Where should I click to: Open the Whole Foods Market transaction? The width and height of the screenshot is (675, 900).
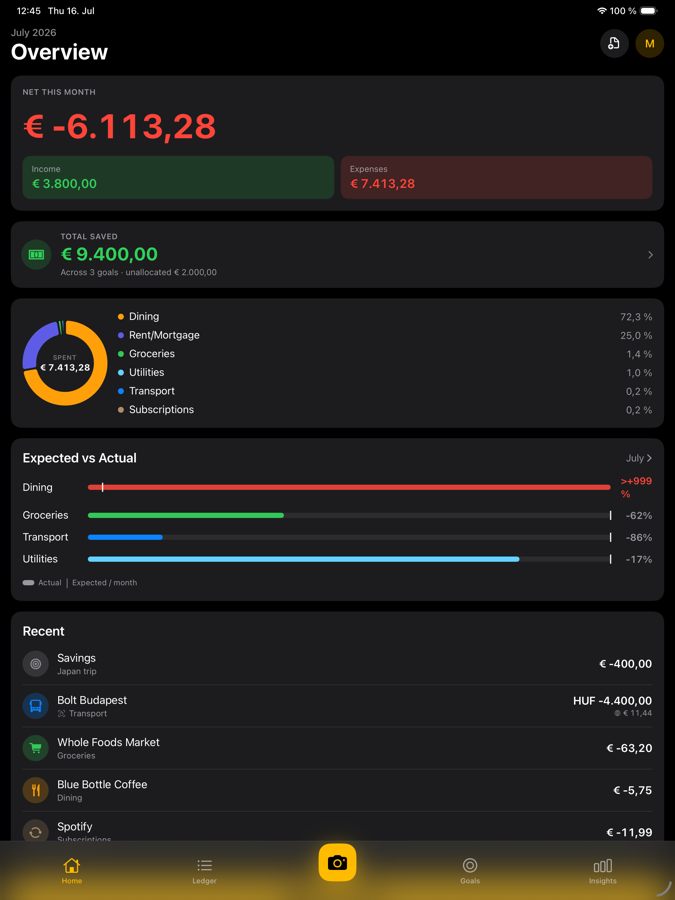click(338, 748)
